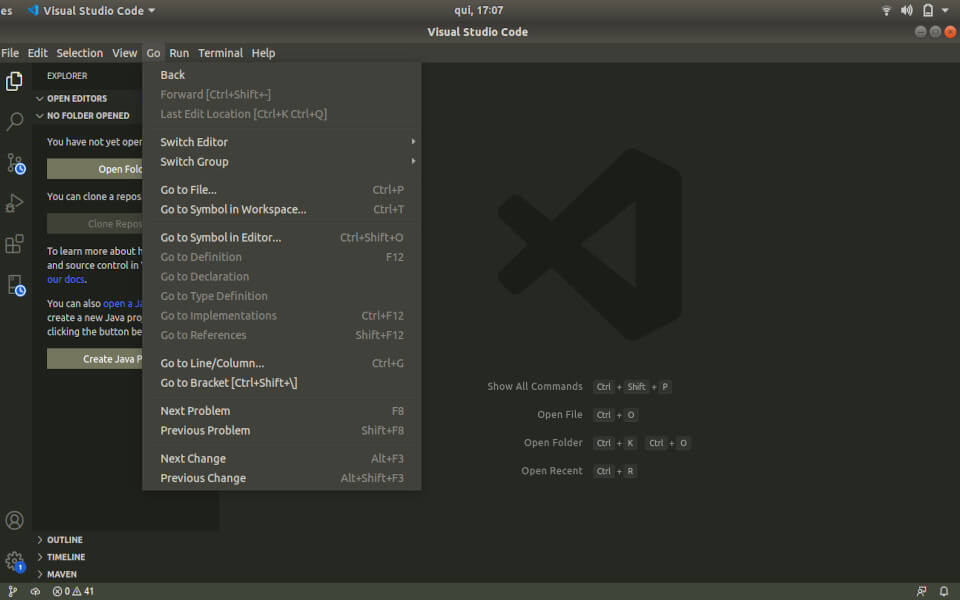This screenshot has height=600, width=960.
Task: Choose Previous Change entry
Action: (282, 478)
